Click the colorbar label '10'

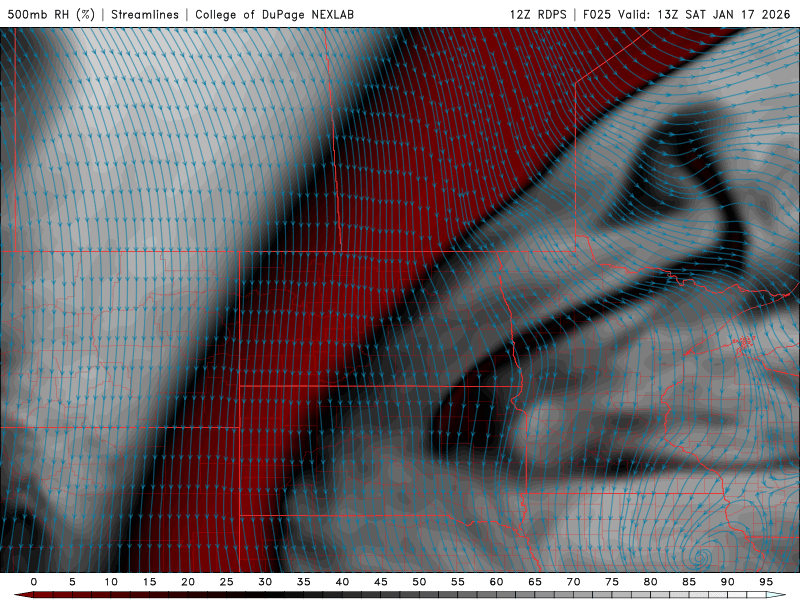click(111, 582)
